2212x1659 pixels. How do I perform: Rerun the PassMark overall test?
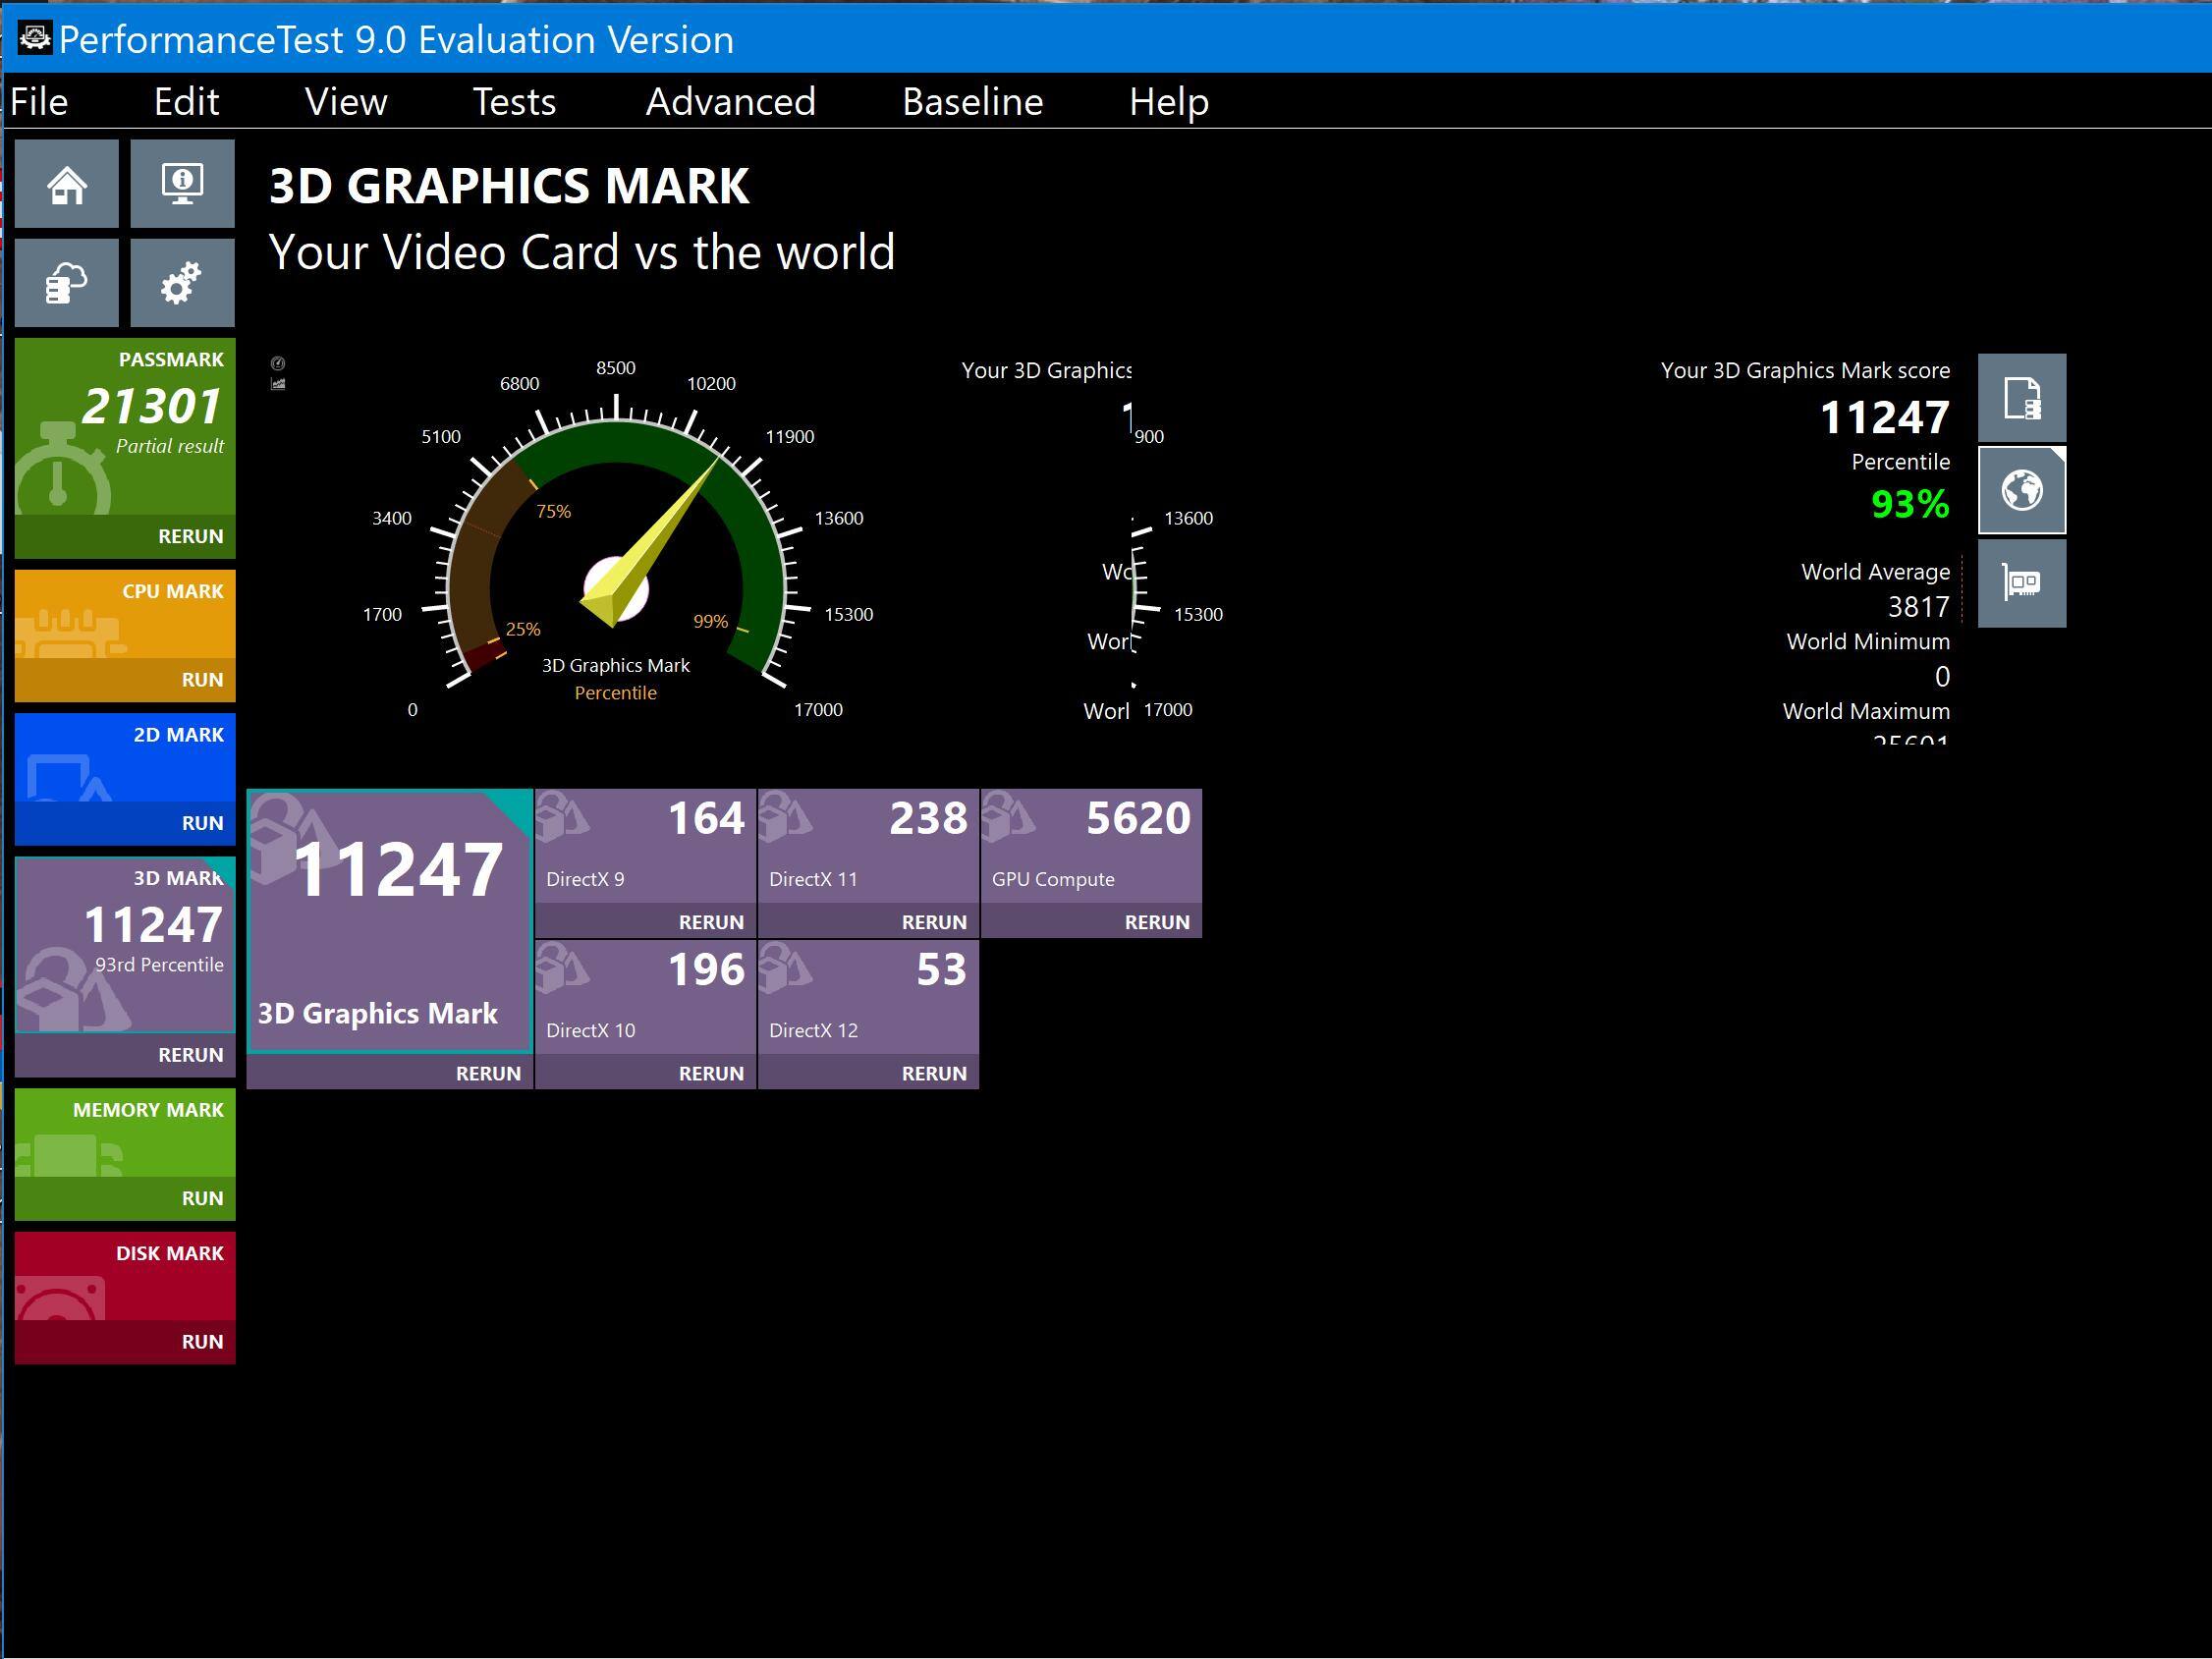[x=190, y=536]
